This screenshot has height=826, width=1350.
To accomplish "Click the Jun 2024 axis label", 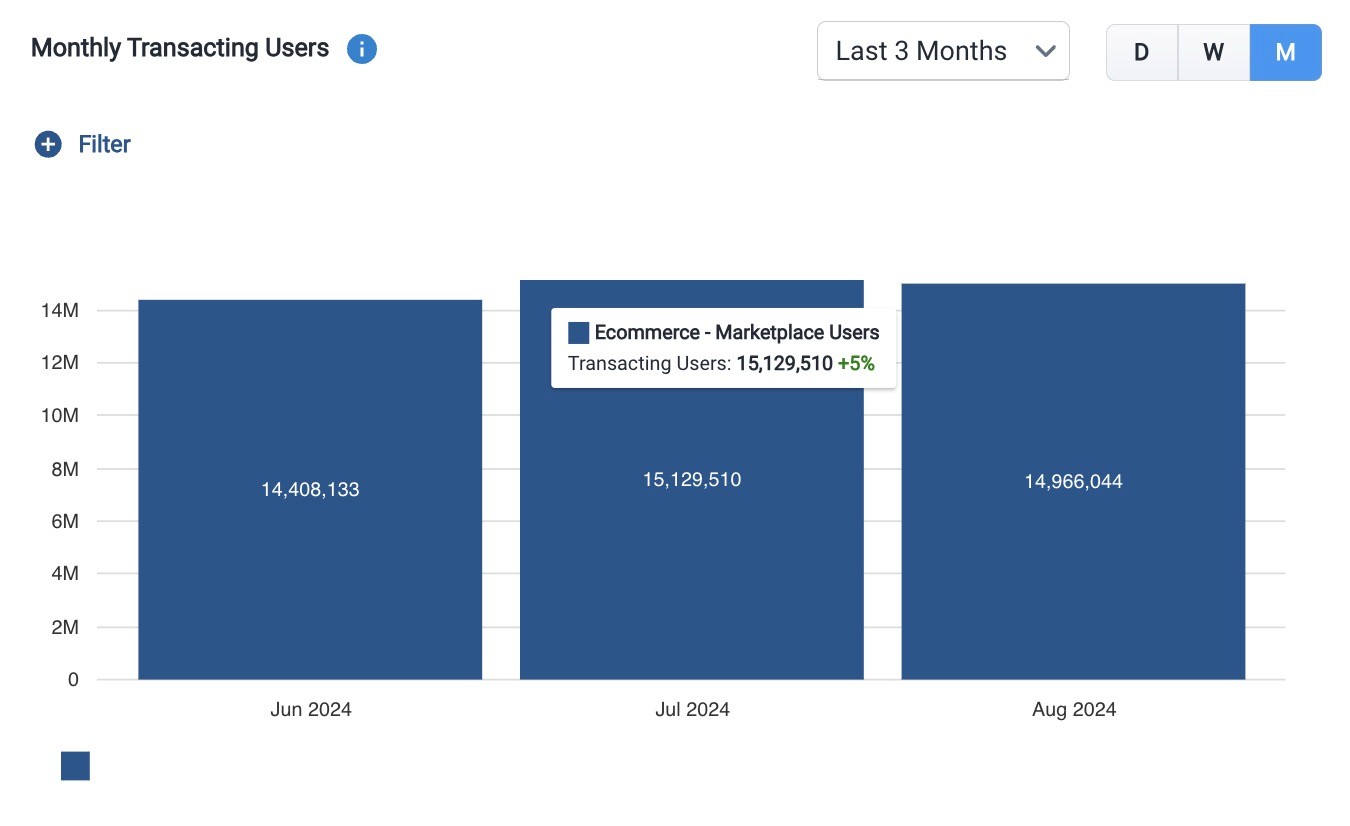I will click(311, 710).
